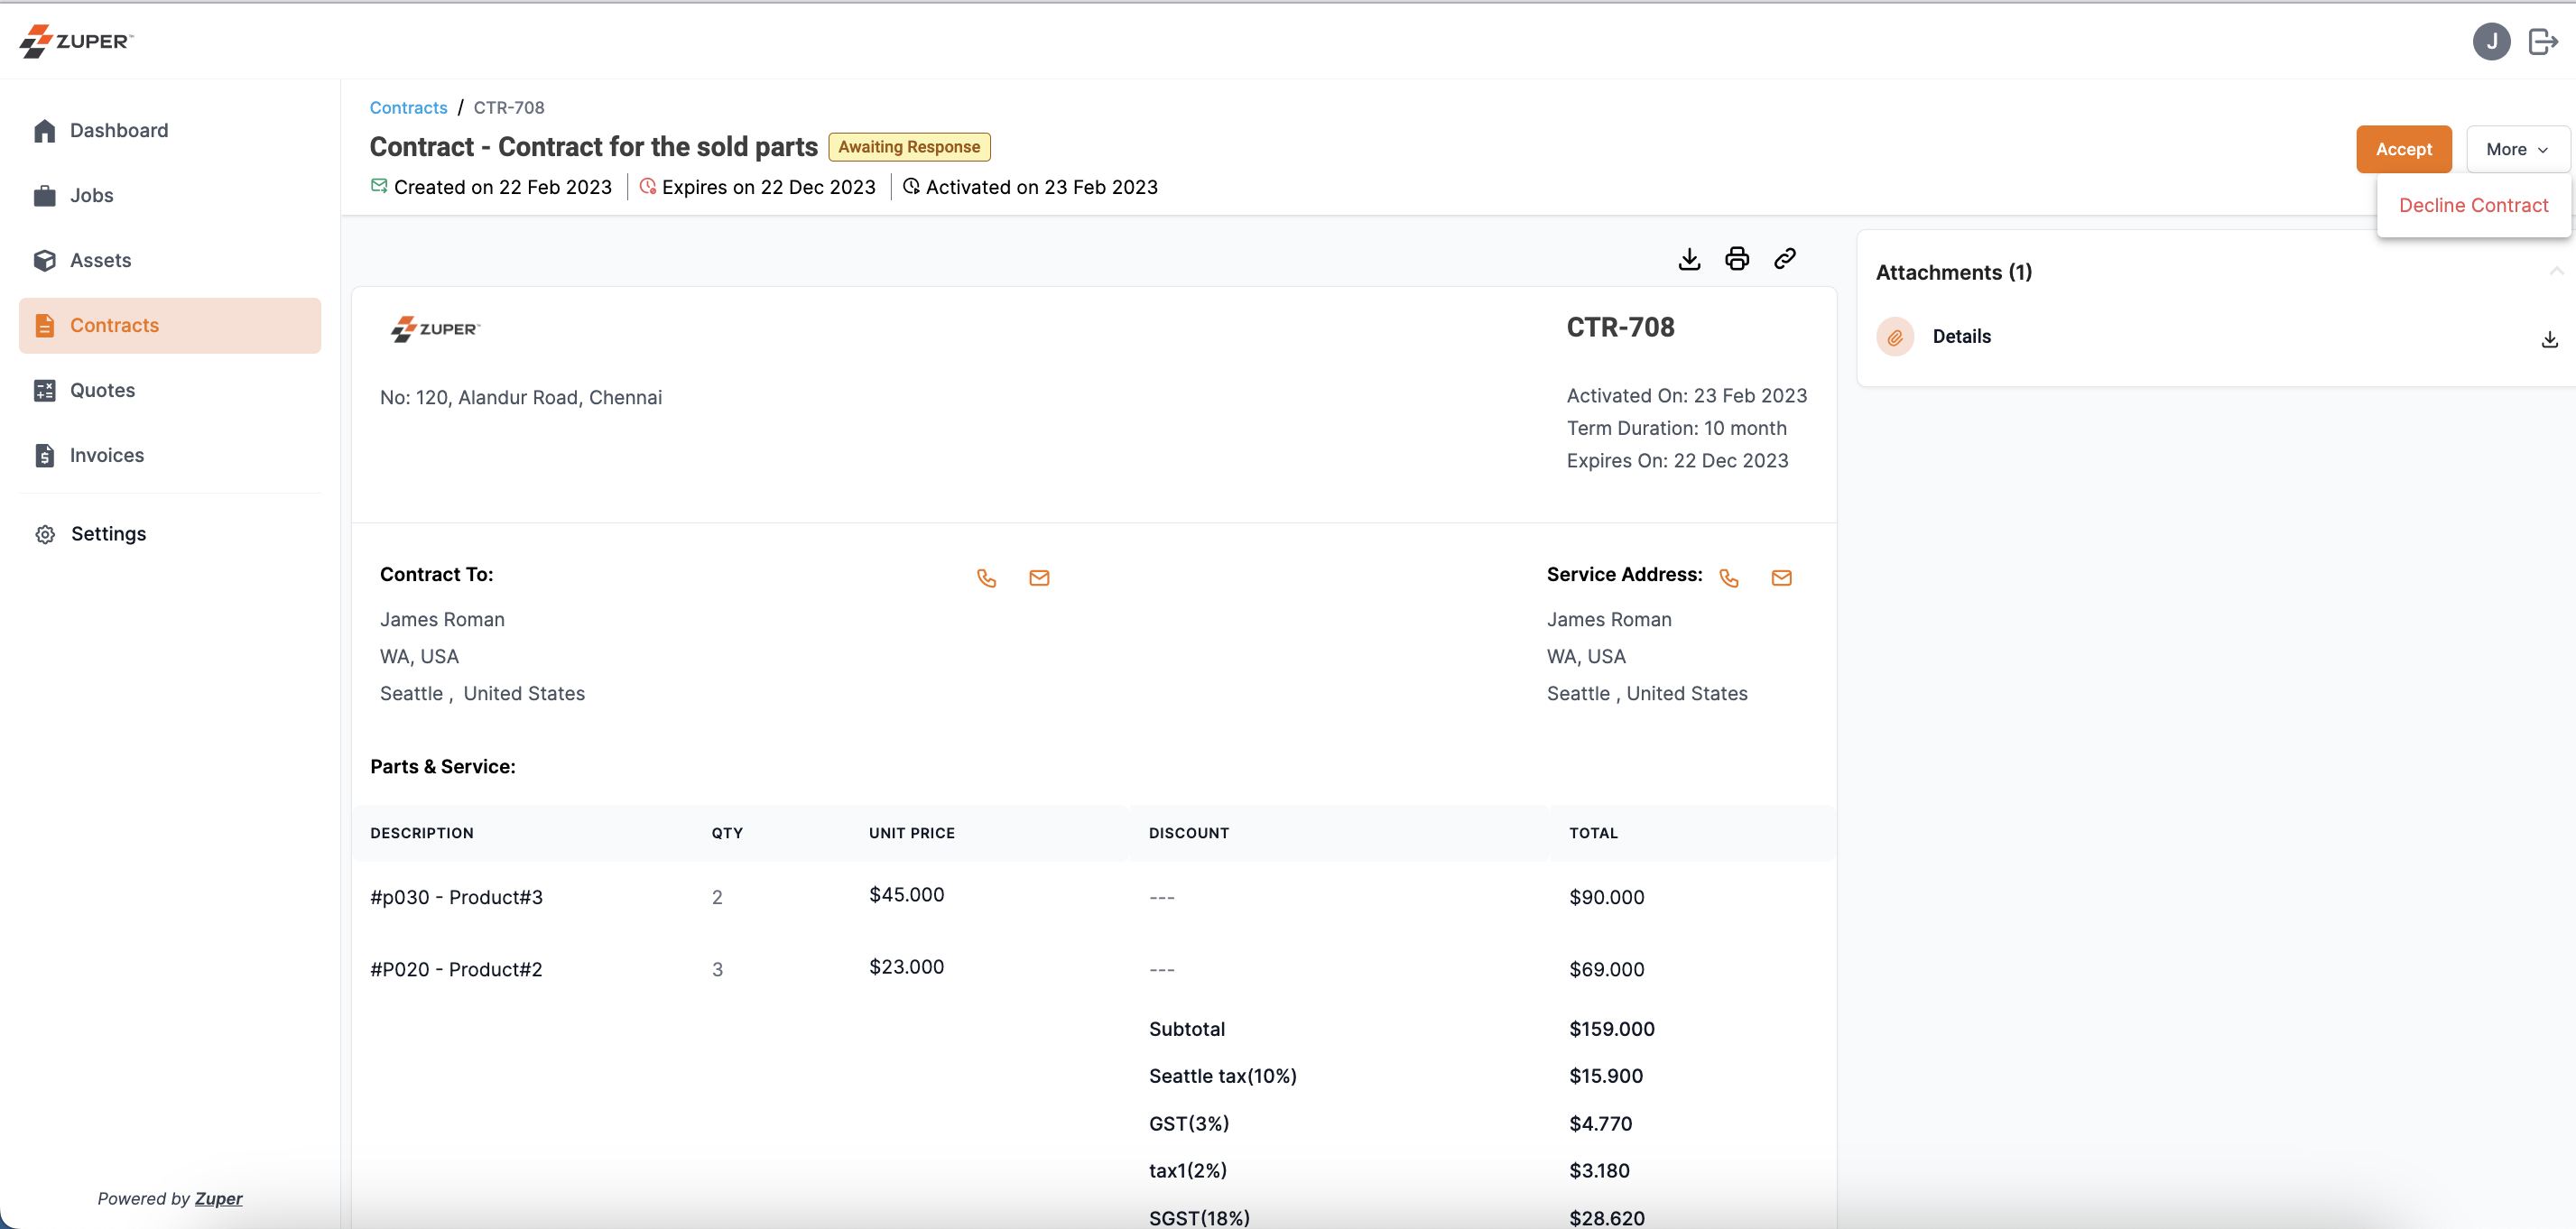Open Jobs from the sidebar
2576x1229 pixels.
[92, 195]
